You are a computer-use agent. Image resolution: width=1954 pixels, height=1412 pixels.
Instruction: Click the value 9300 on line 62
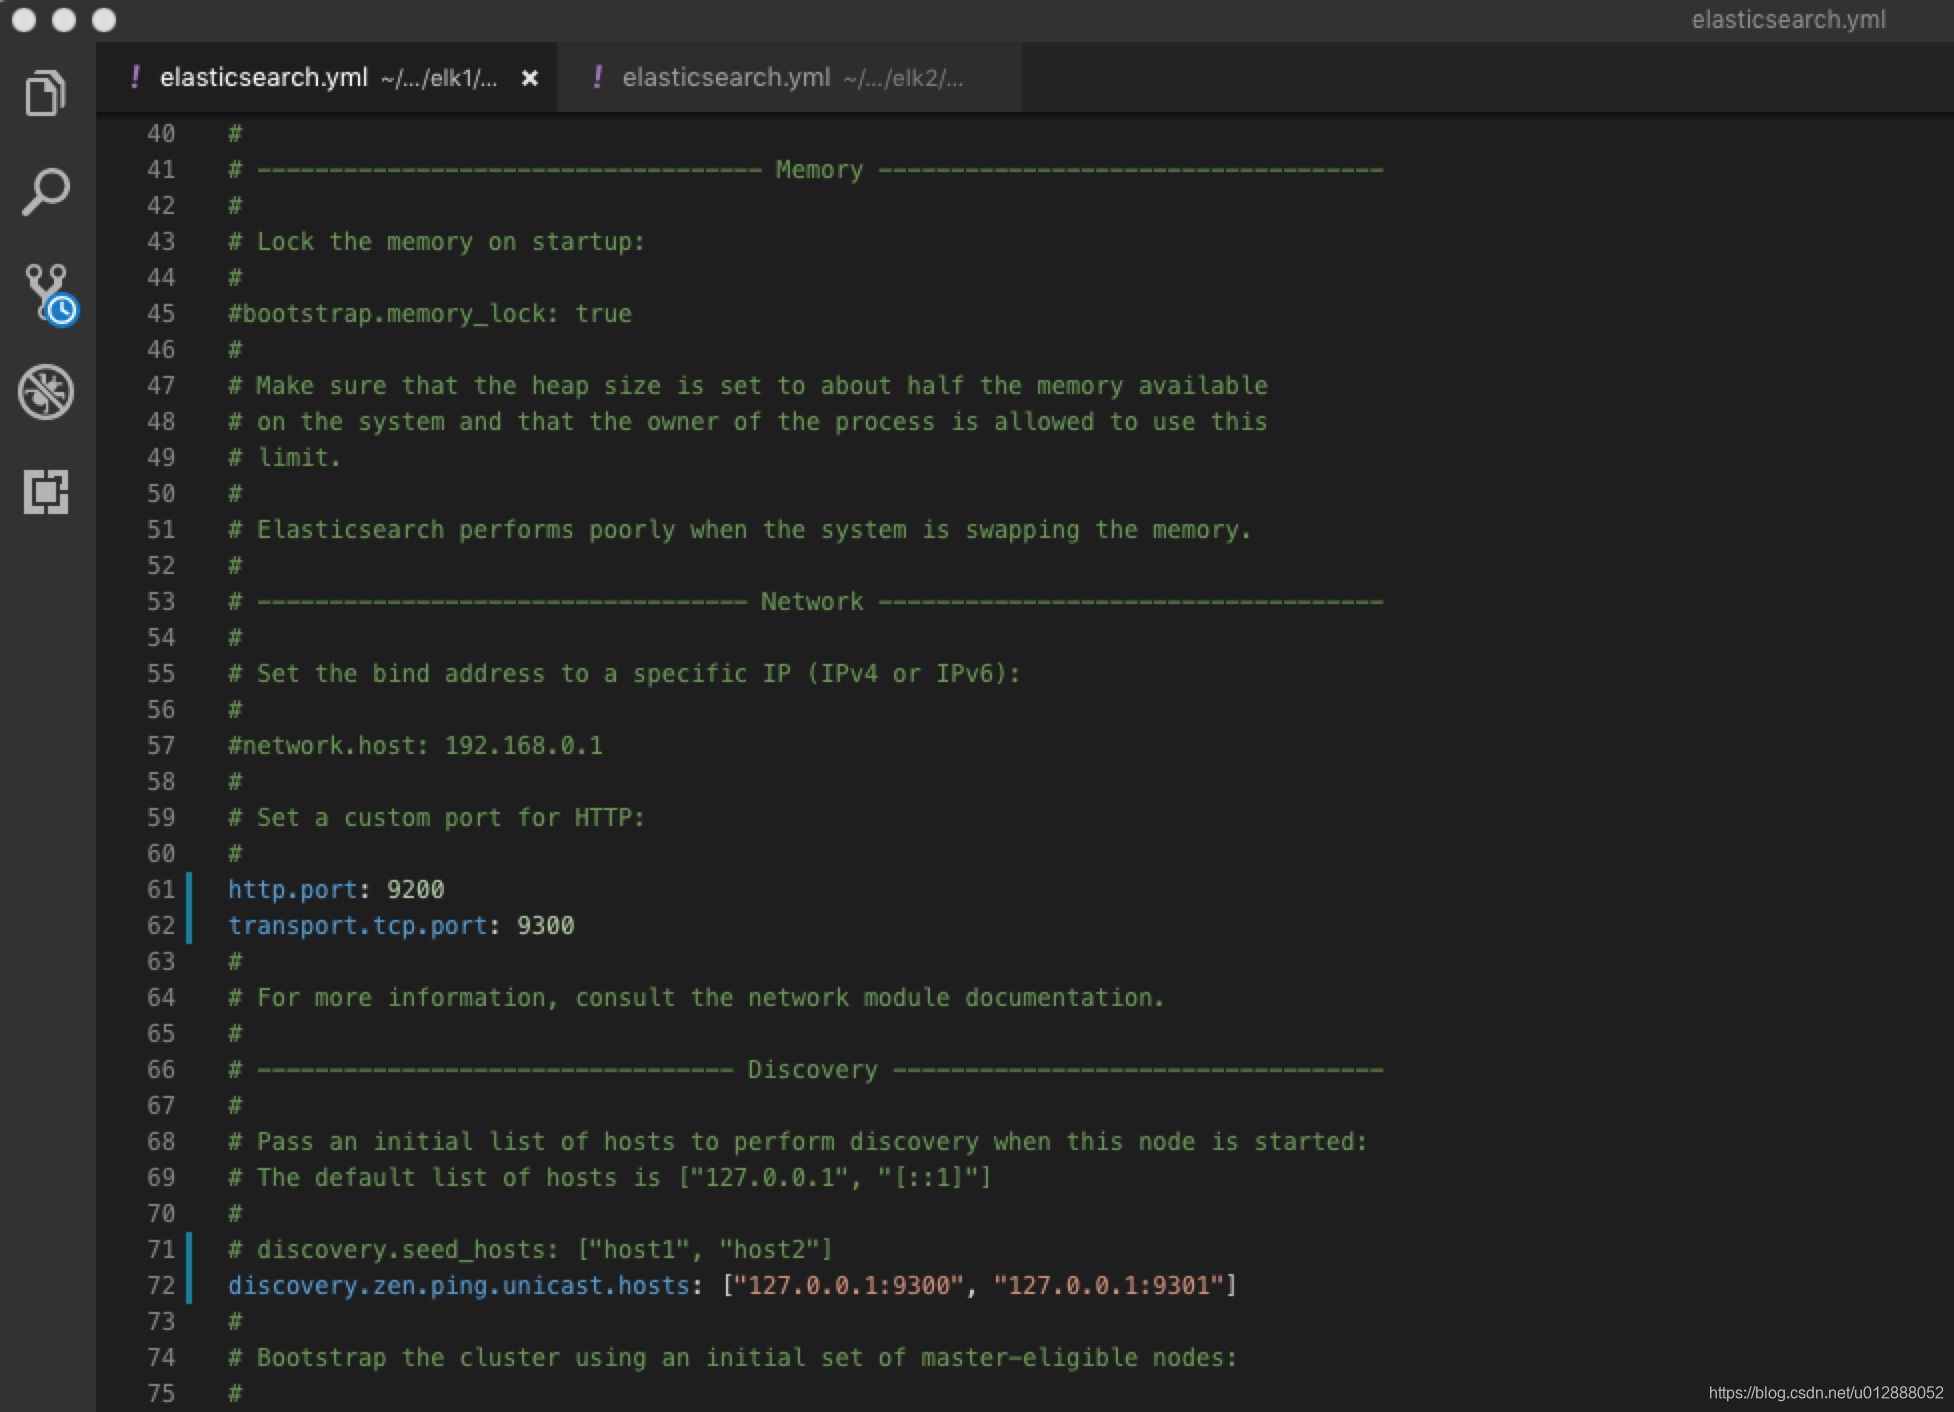[x=546, y=925]
